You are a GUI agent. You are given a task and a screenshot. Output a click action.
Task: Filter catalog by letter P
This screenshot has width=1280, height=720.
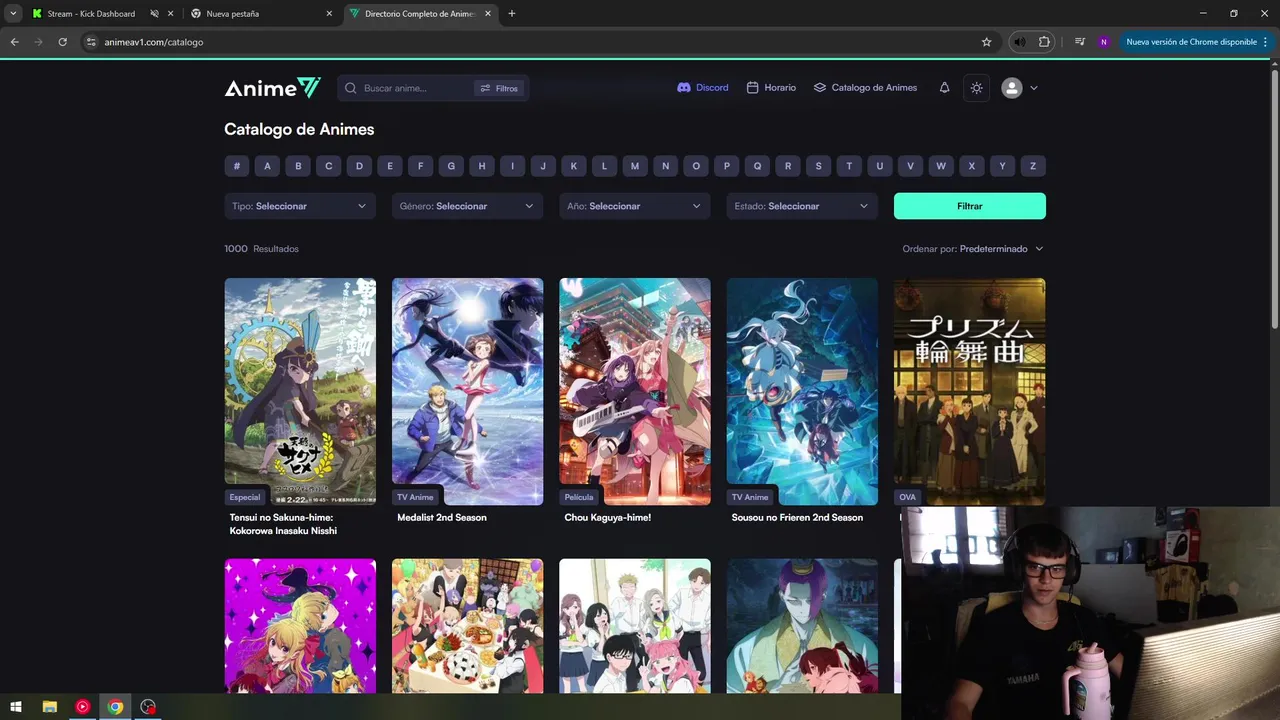click(x=727, y=166)
